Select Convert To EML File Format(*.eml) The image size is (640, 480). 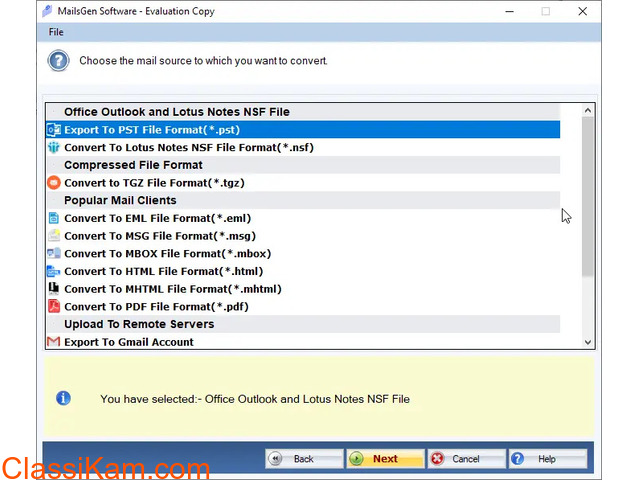click(303, 218)
